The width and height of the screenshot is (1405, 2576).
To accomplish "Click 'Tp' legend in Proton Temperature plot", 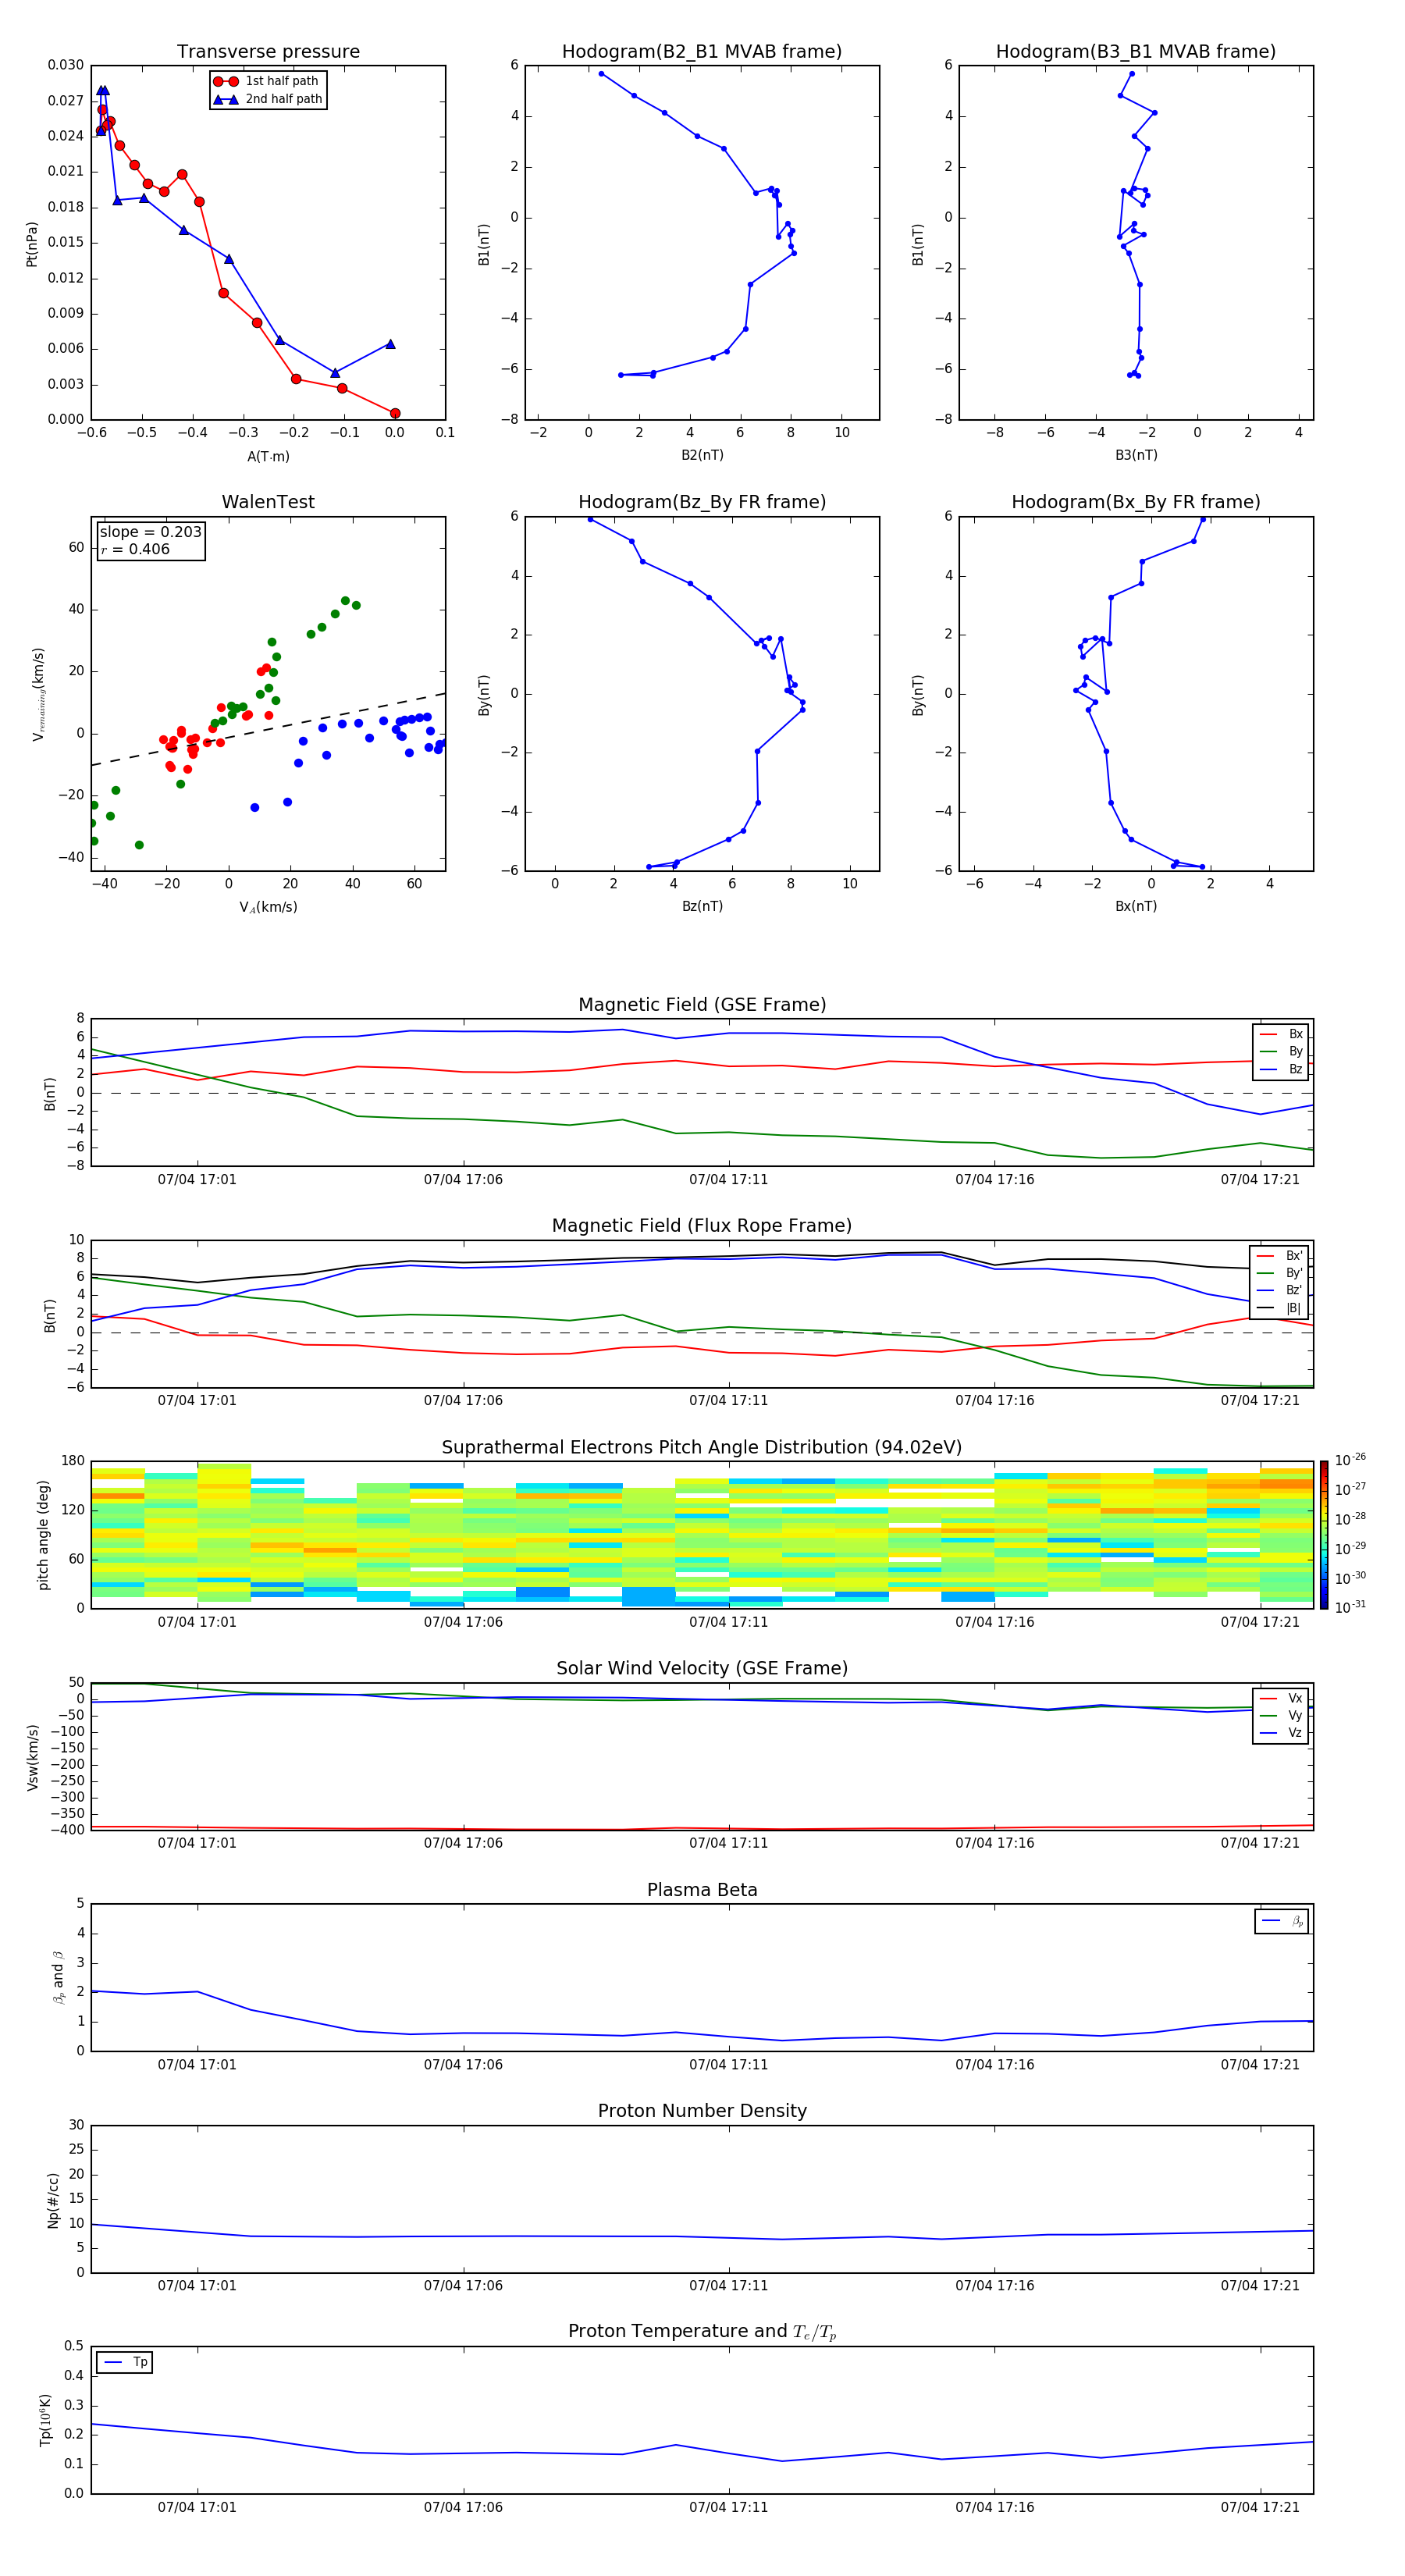I will [x=125, y=2363].
